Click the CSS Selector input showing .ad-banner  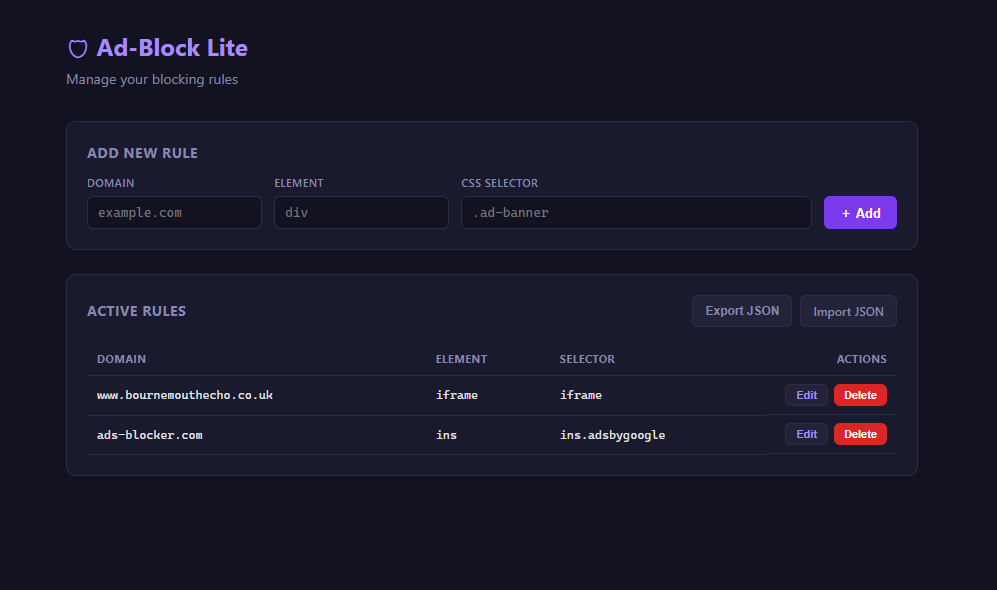coord(636,212)
